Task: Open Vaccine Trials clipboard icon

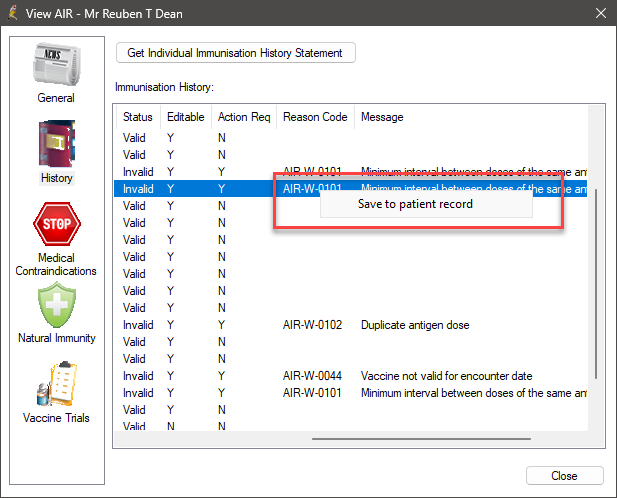Action: 56,384
